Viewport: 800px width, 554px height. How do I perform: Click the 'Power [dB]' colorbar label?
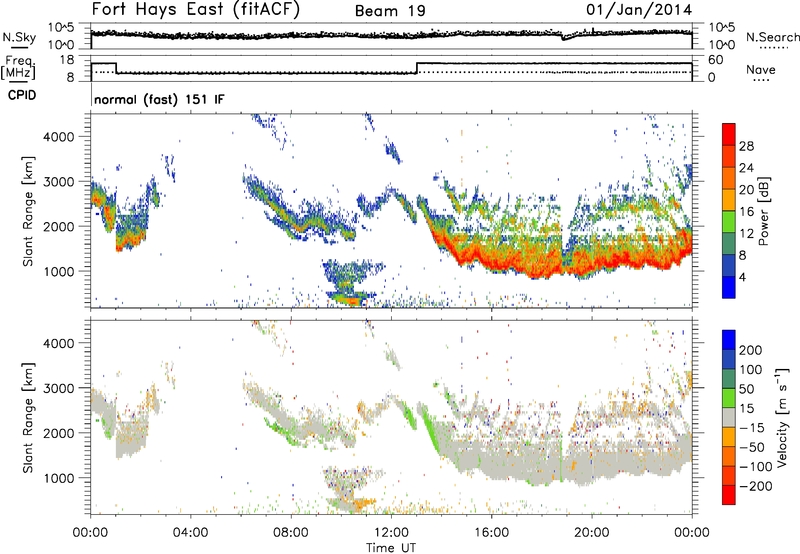(763, 211)
